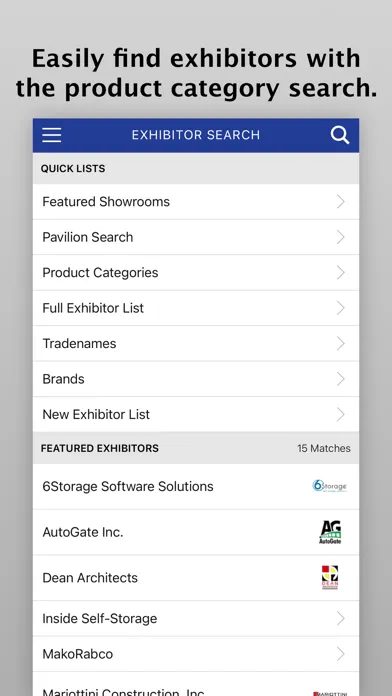Open Dean Architects exhibitor entry
This screenshot has height=696, width=392.
point(196,578)
